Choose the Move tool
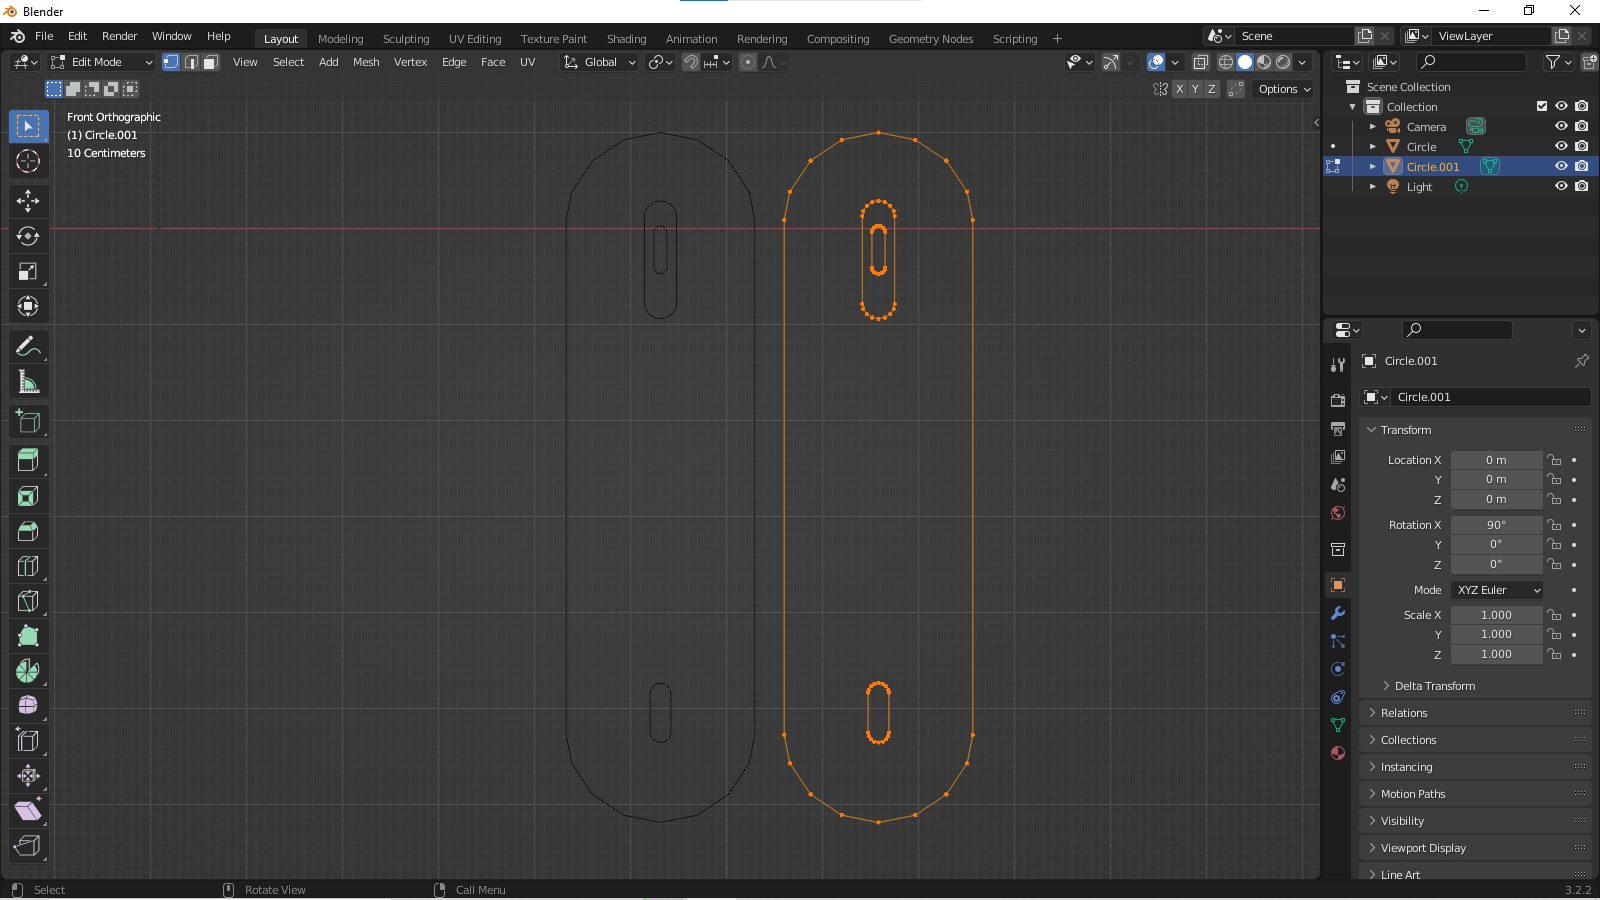This screenshot has width=1600, height=900. pos(28,201)
